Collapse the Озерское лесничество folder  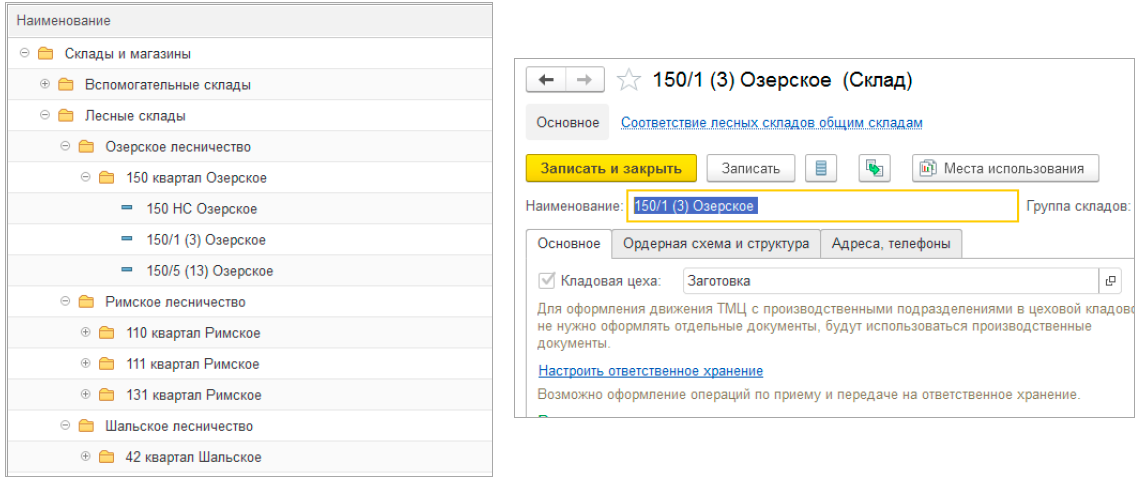65,146
